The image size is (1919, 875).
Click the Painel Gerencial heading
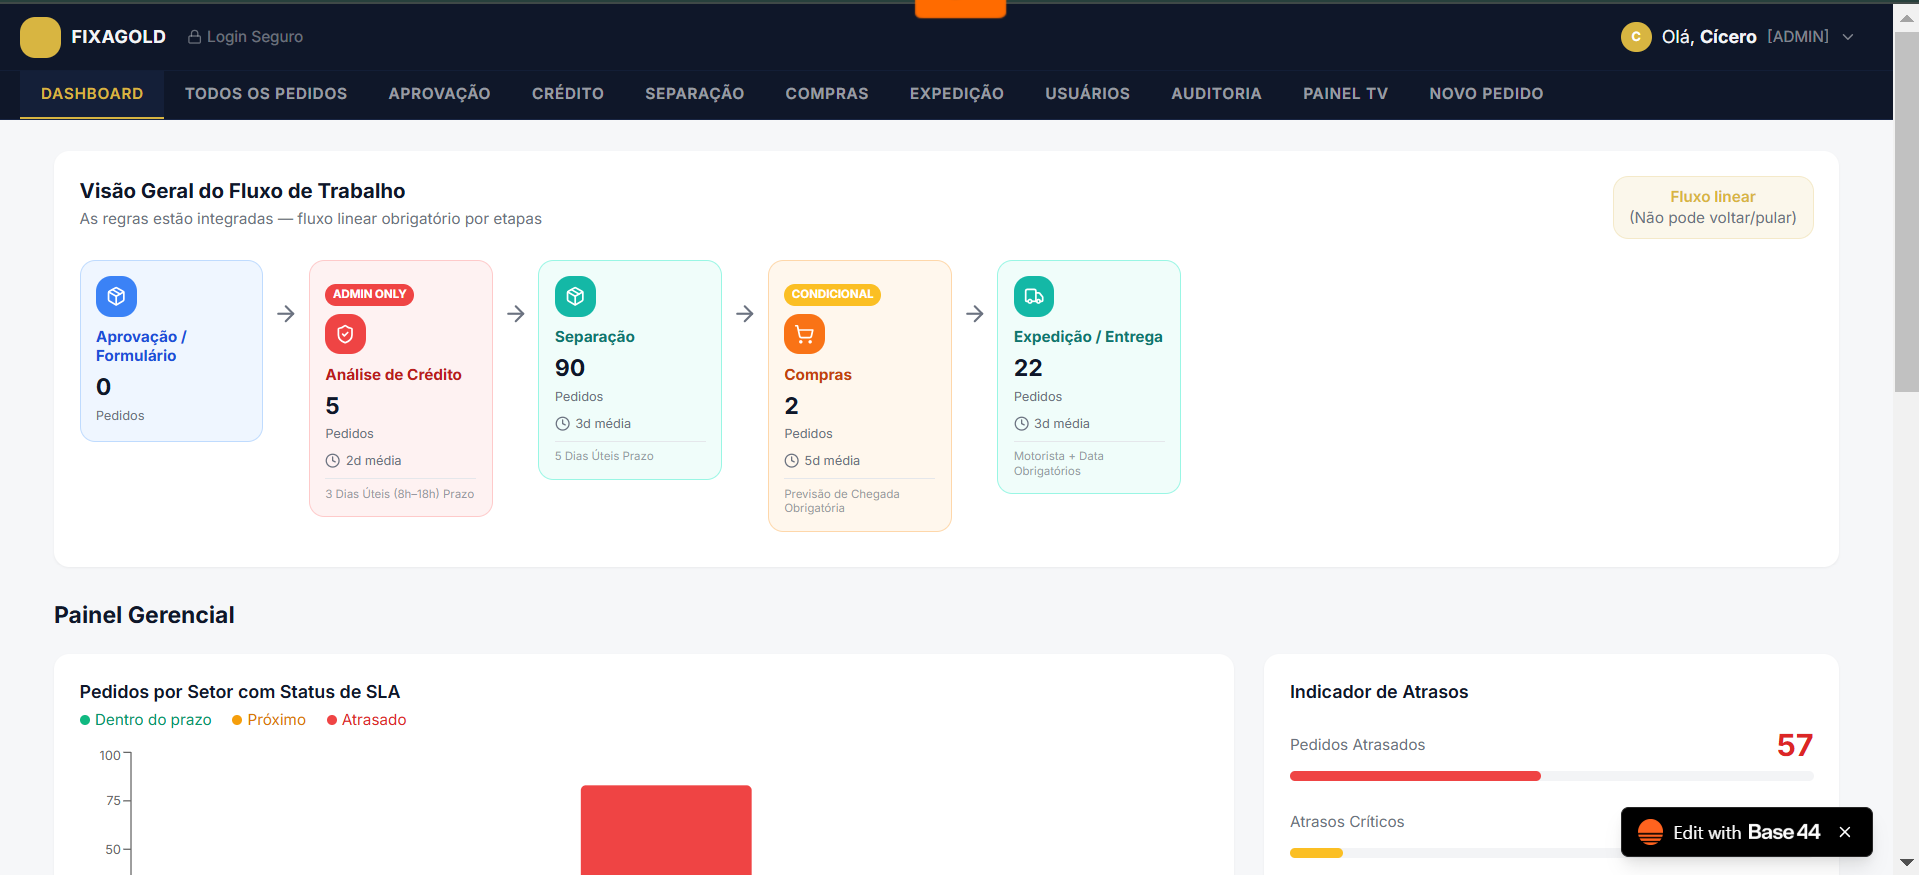click(x=144, y=615)
